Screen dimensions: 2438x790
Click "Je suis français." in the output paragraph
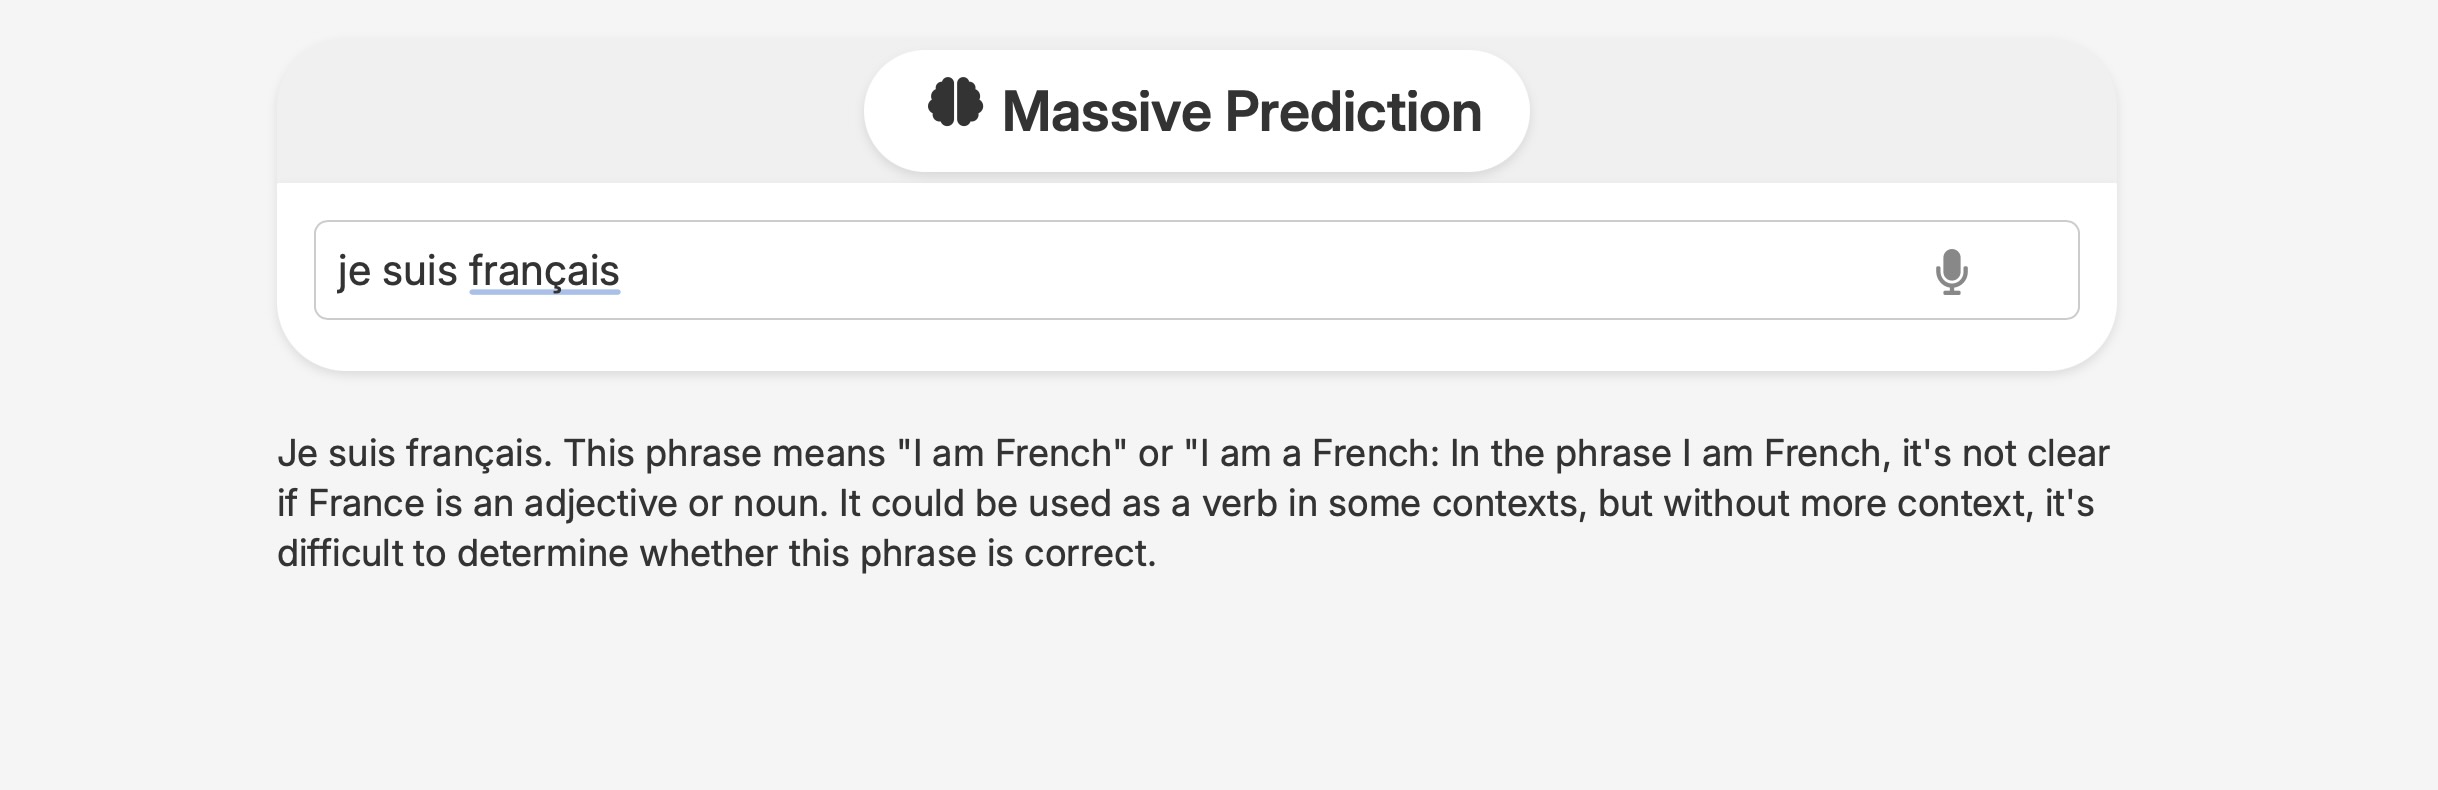click(x=414, y=454)
